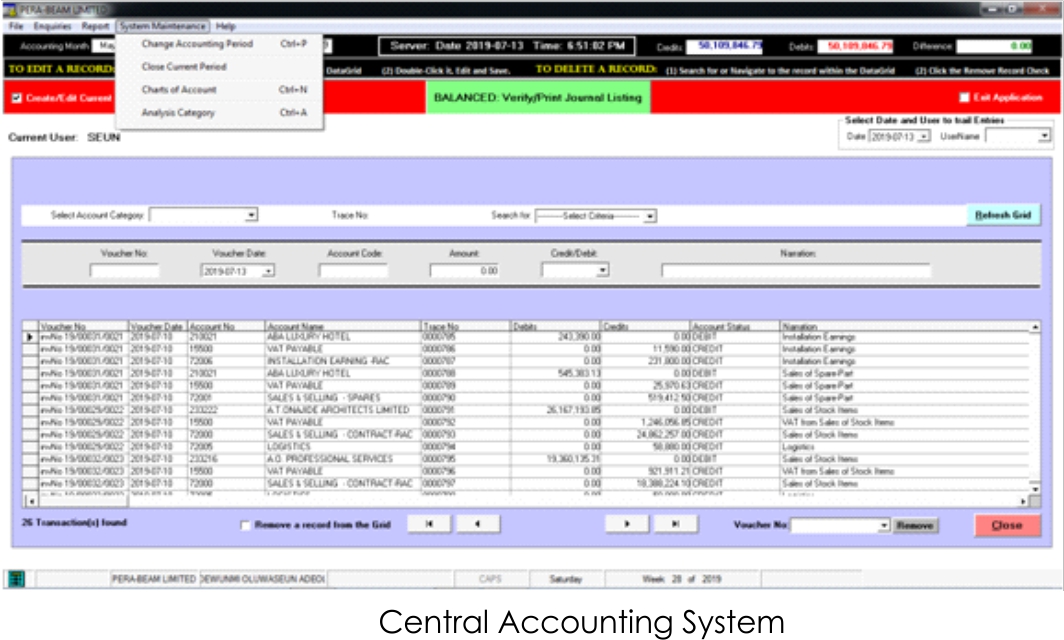
Task: Expand the Search for Select Criteria dropdown
Action: (x=649, y=215)
